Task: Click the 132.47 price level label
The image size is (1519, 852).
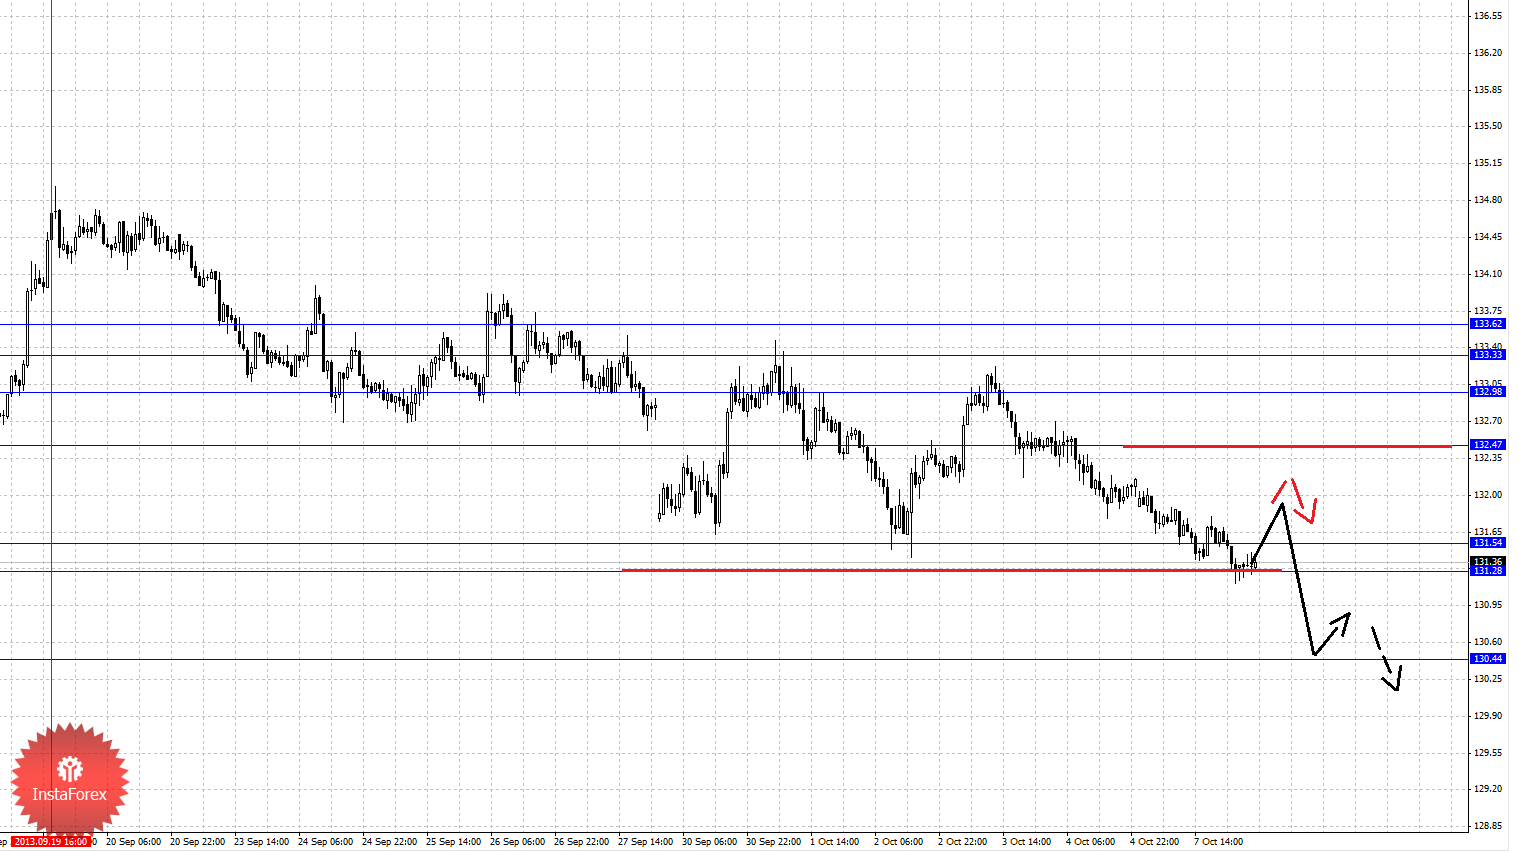Action: [x=1487, y=445]
